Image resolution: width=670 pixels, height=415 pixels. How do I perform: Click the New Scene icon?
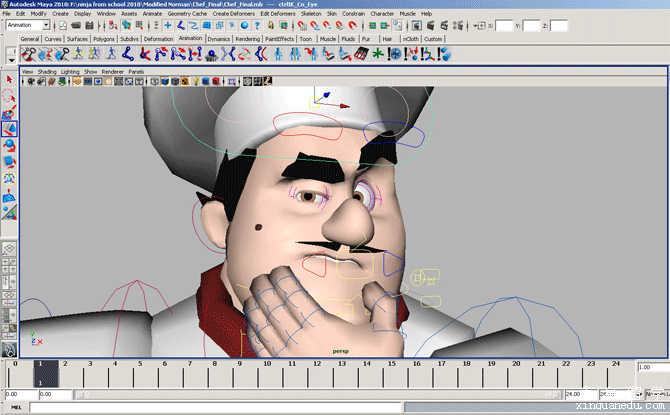click(x=63, y=26)
